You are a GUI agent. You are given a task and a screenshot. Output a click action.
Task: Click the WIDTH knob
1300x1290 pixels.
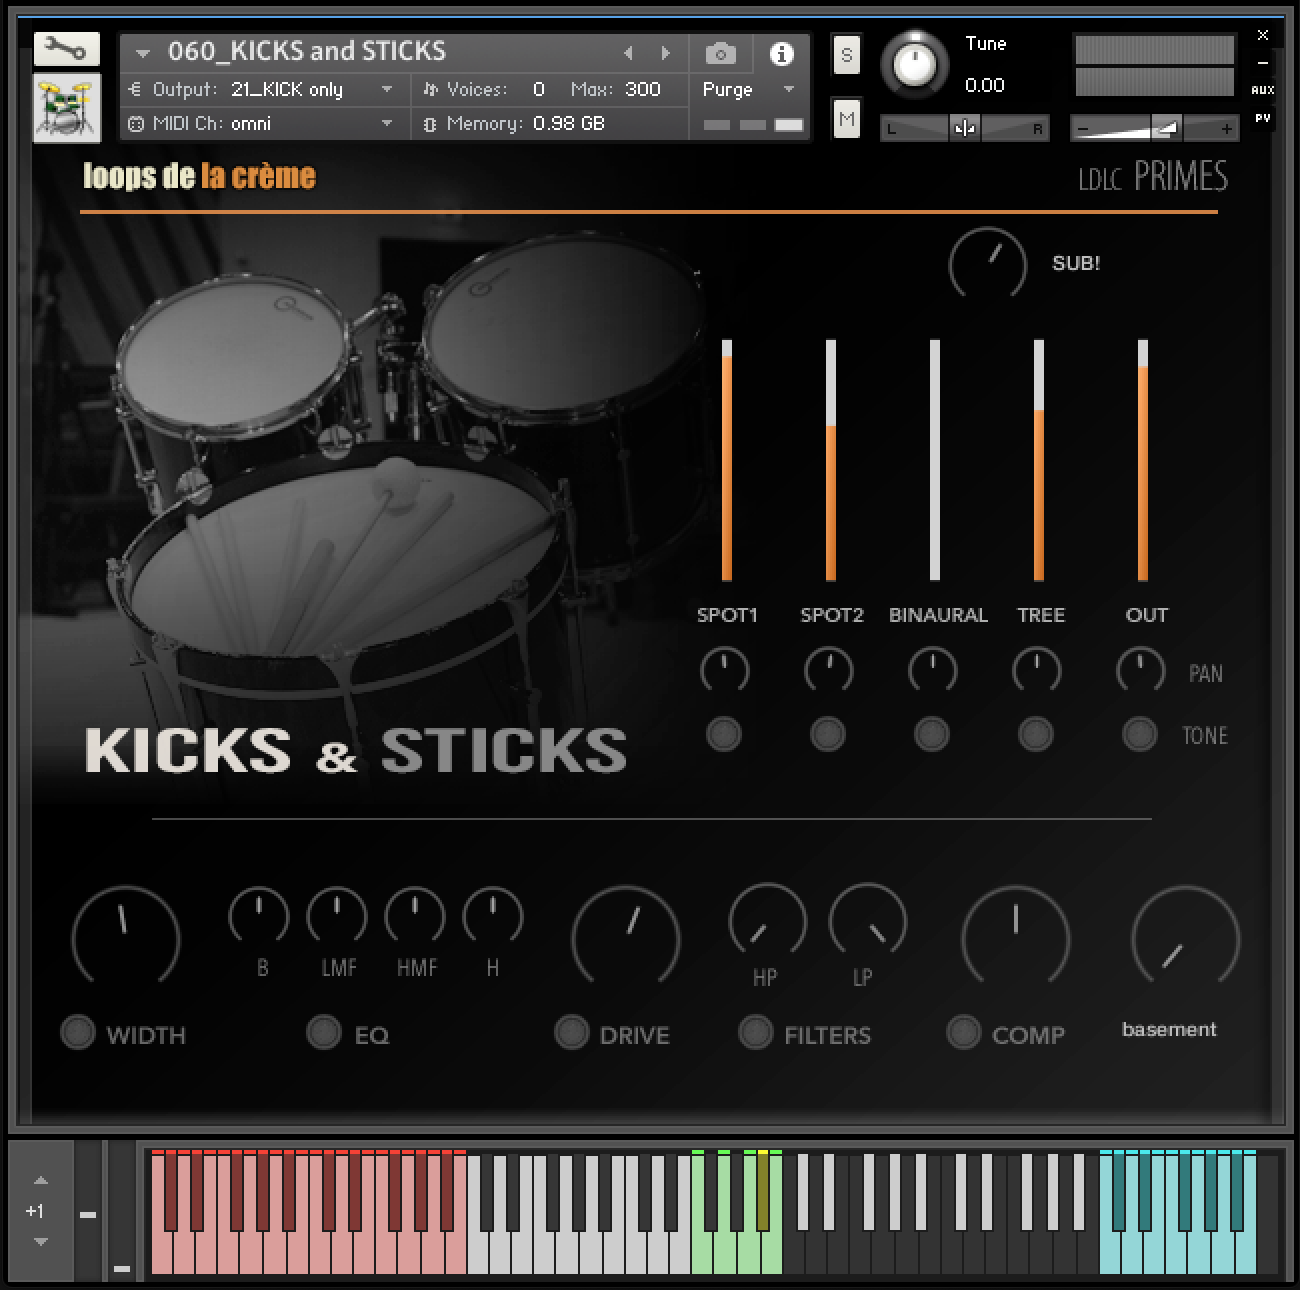[x=126, y=937]
